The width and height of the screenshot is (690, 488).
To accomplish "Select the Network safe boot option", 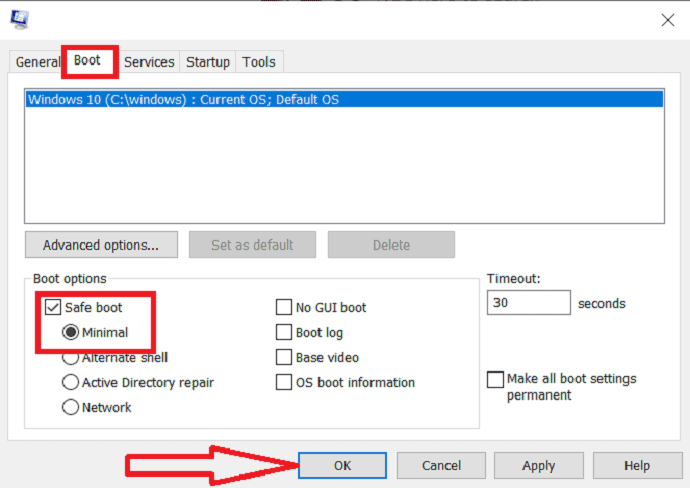I will click(71, 407).
